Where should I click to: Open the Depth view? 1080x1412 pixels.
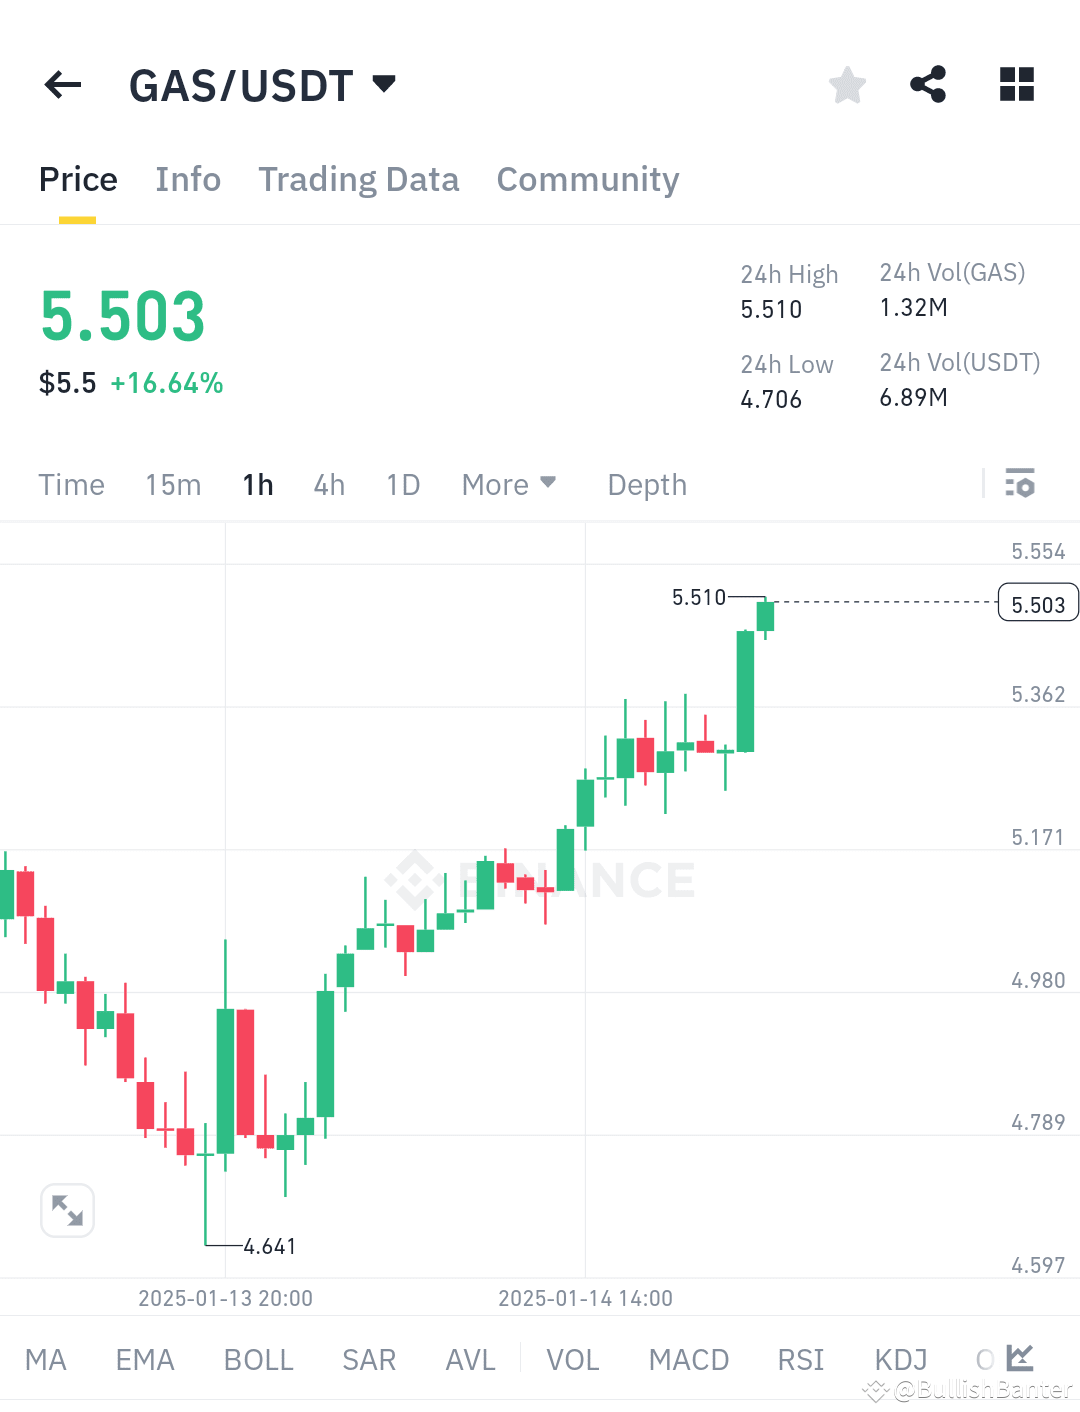646,484
